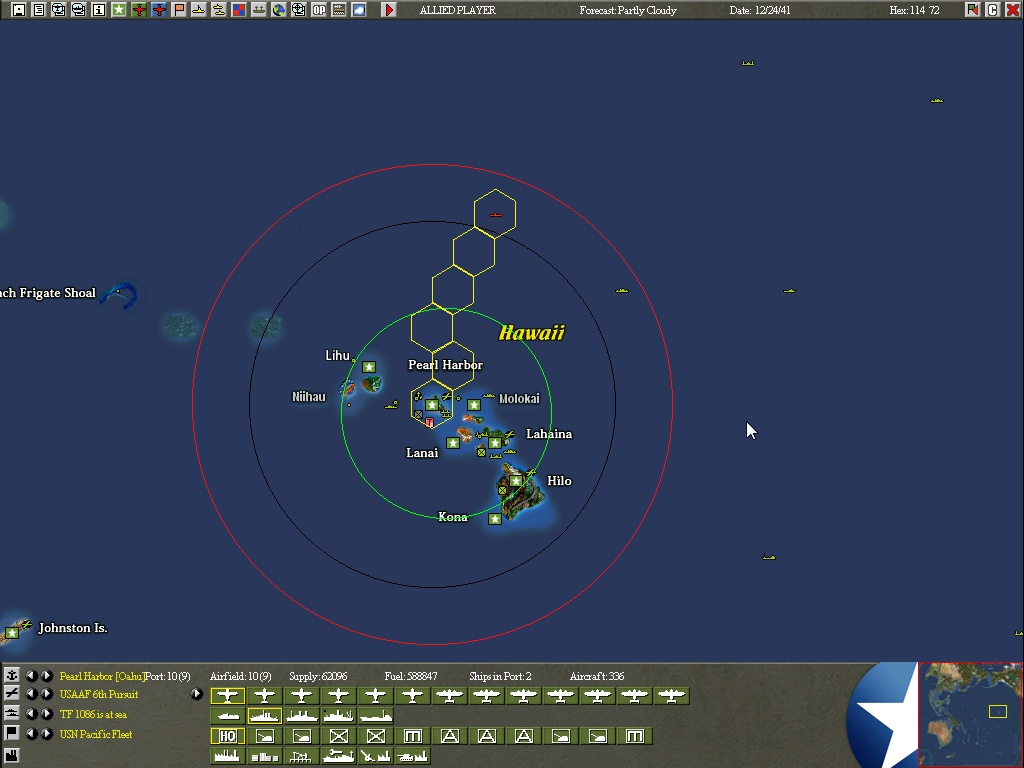Viewport: 1024px width, 768px height.
Task: Open the information 'i' toolbar icon
Action: pyautogui.click(x=99, y=10)
